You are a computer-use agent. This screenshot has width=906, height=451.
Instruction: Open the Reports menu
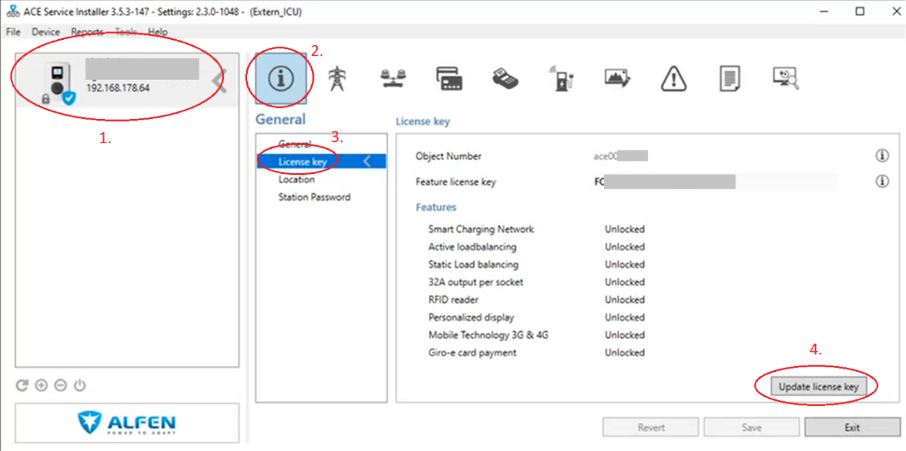point(87,32)
